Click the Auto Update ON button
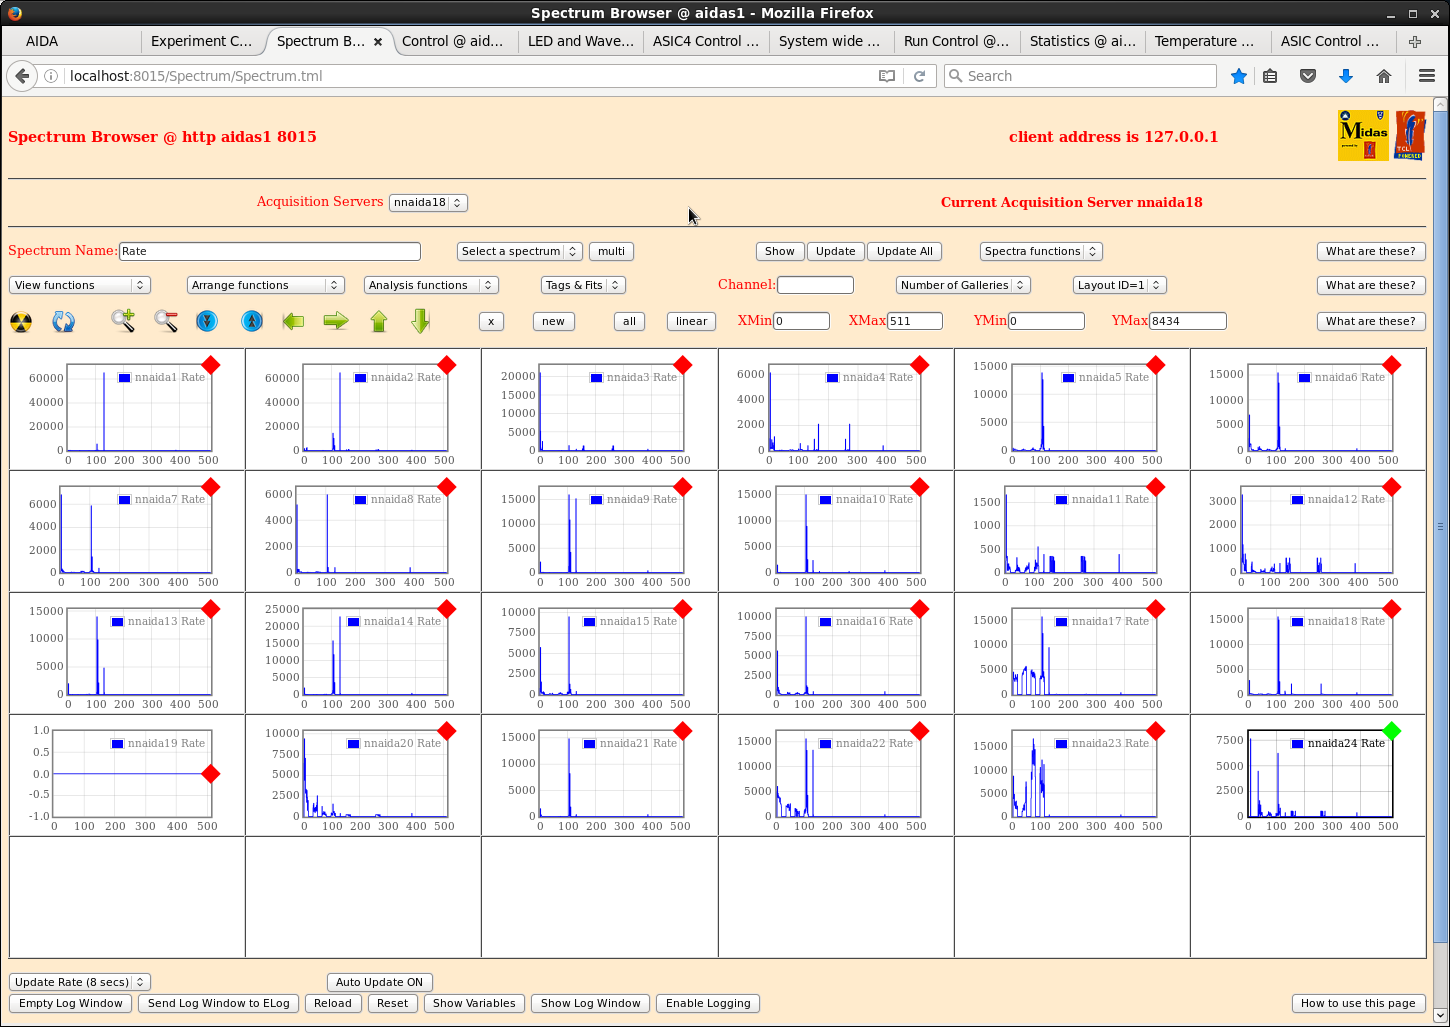The height and width of the screenshot is (1027, 1450). point(379,982)
